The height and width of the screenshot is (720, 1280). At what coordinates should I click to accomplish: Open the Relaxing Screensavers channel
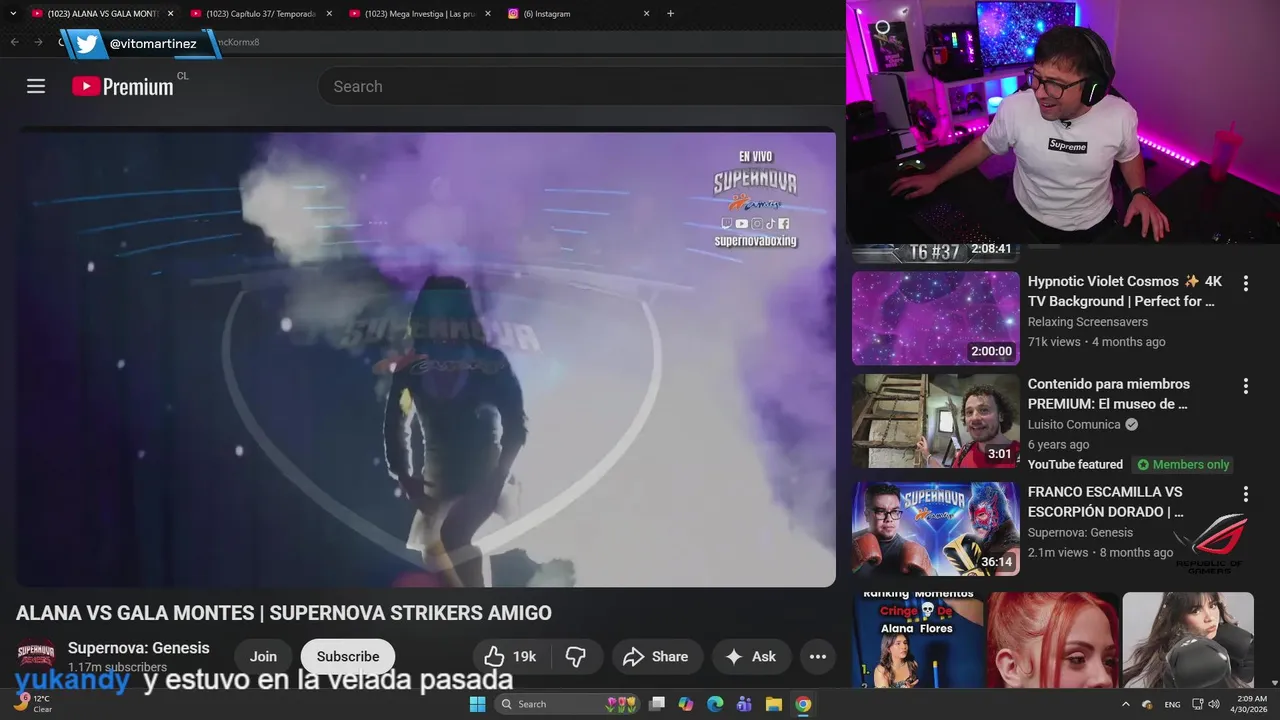1088,322
